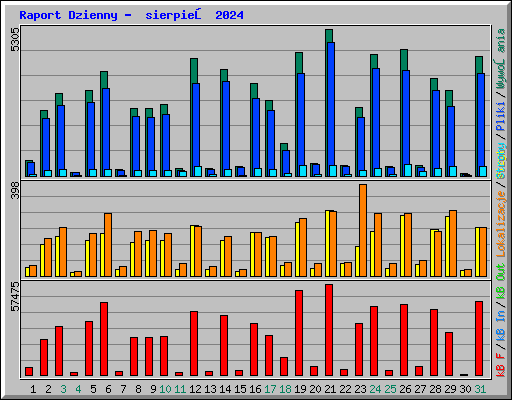Click the blue bar for day 12
512x400 pixels.
point(196,130)
